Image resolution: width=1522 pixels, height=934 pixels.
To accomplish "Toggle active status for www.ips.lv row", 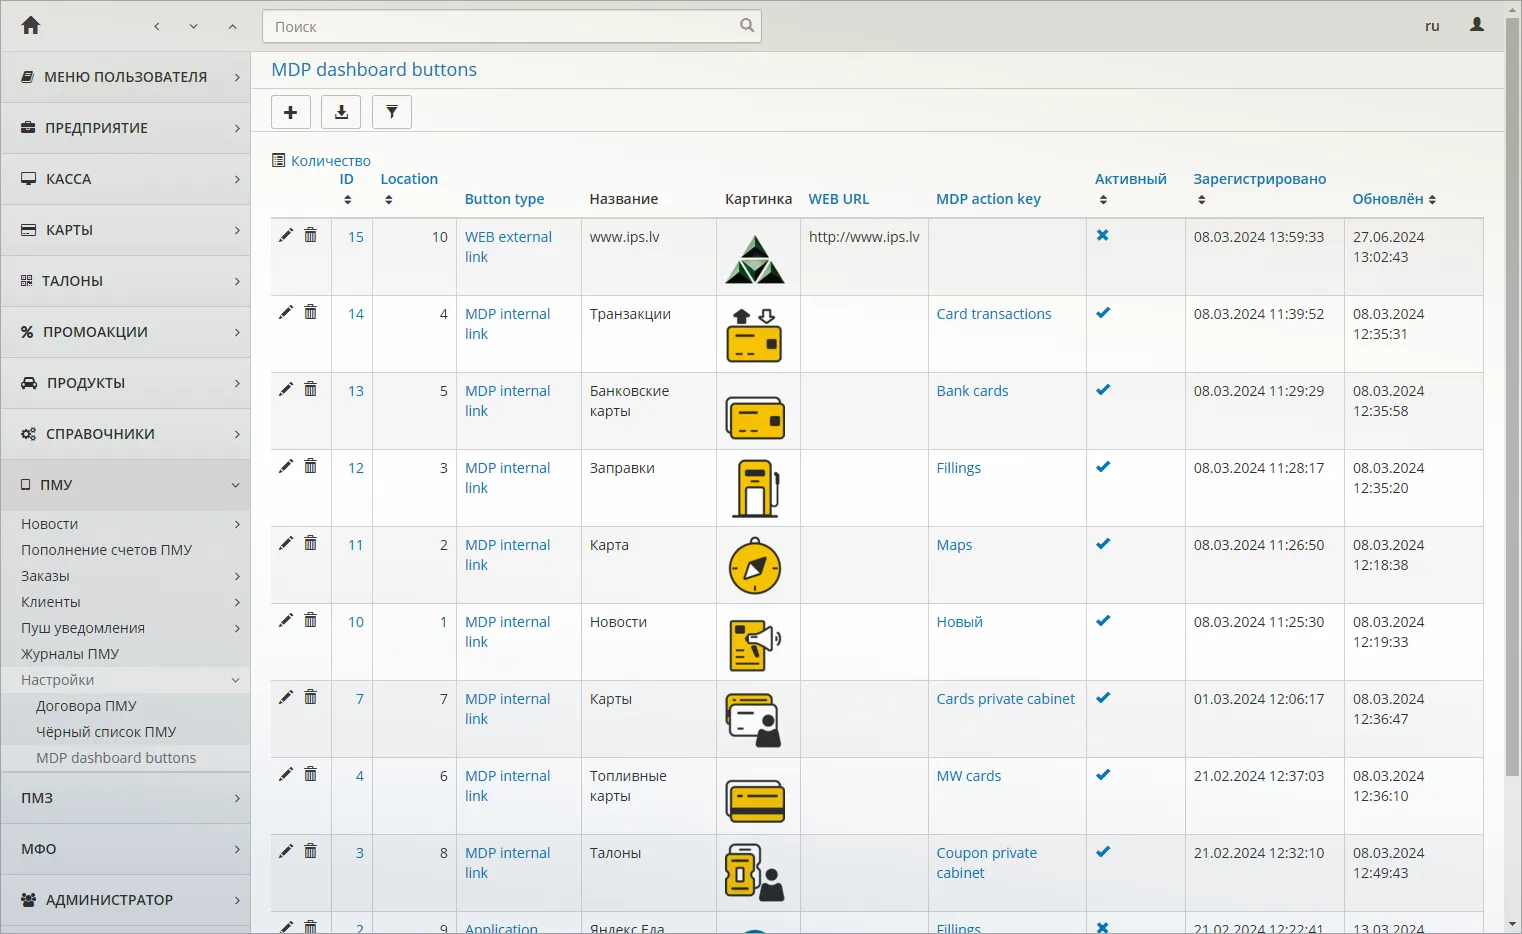I will [x=1103, y=236].
